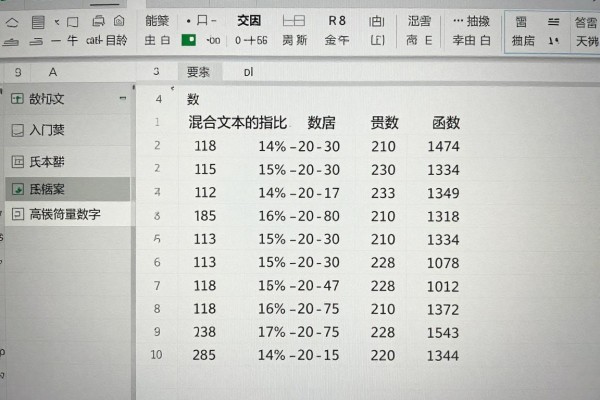Viewport: 600px width, 400px height.
Task: Click the 能繁 ribbon button
Action: tap(157, 21)
